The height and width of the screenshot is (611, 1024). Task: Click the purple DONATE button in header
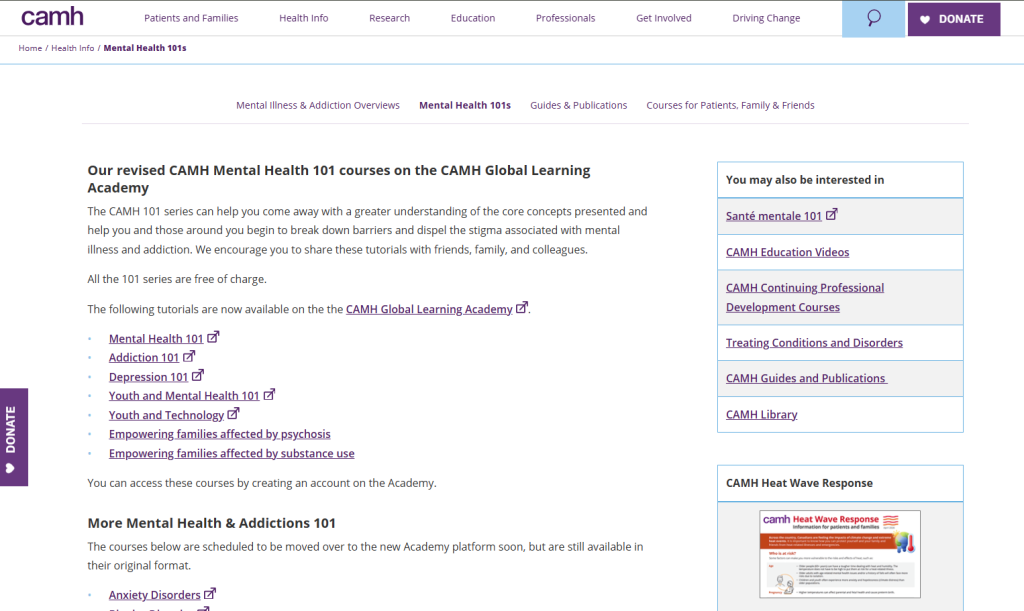[x=953, y=19]
